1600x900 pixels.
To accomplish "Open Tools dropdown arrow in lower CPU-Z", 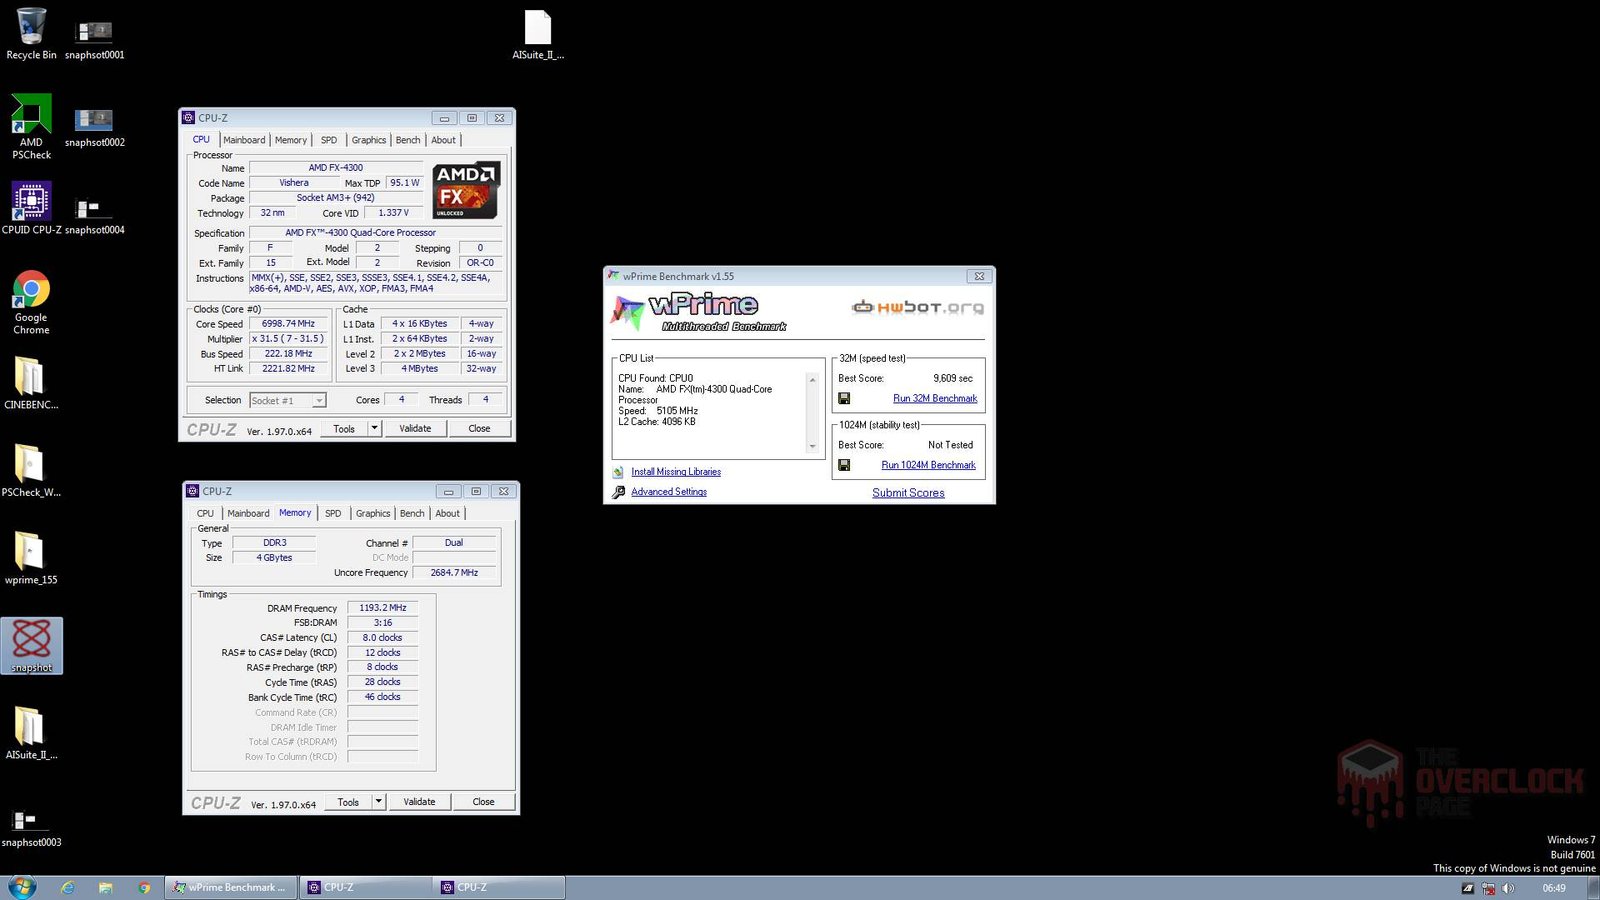I will 379,802.
